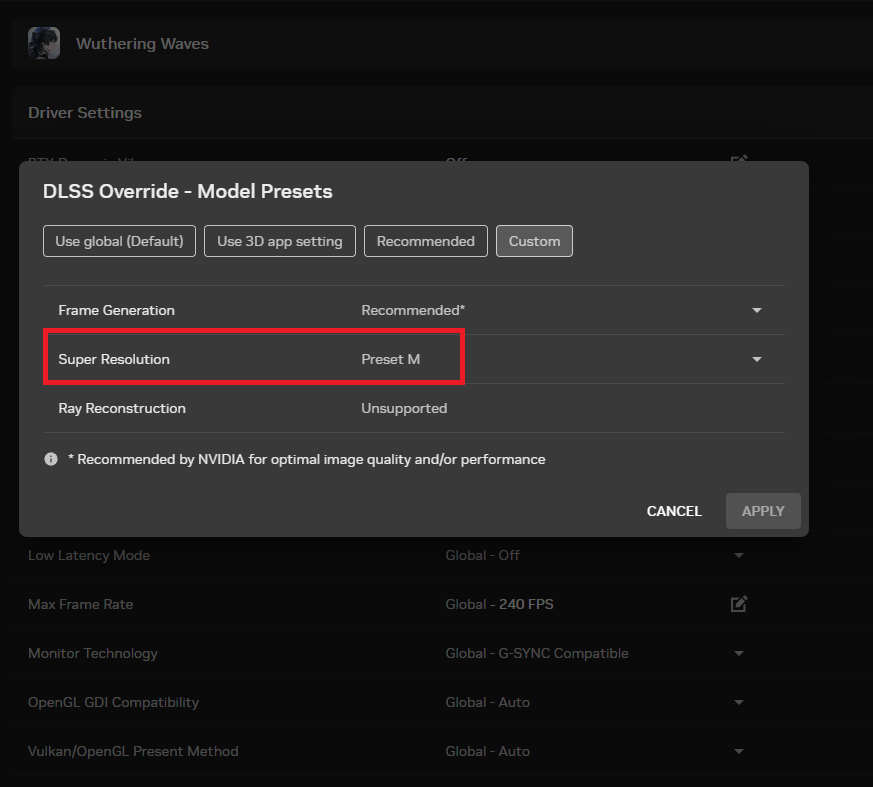The height and width of the screenshot is (787, 873).
Task: Click Global - 240 FPS value
Action: point(499,604)
